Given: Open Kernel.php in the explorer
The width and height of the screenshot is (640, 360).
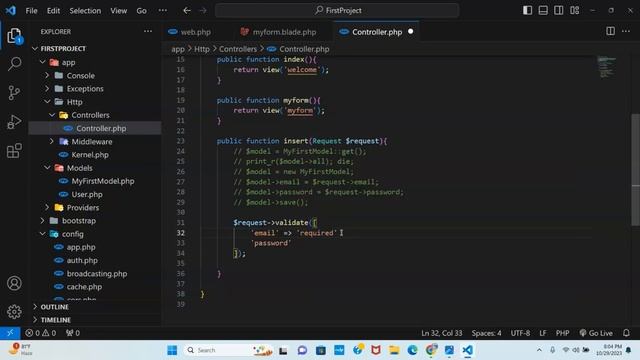Looking at the screenshot, I should click(90, 155).
